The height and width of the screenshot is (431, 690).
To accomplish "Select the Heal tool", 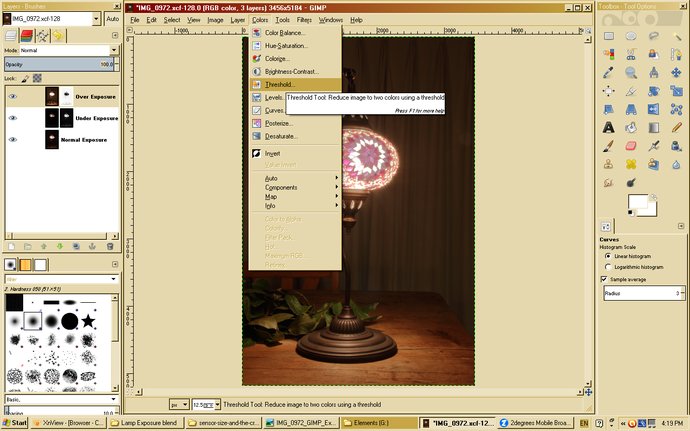I will coord(631,164).
